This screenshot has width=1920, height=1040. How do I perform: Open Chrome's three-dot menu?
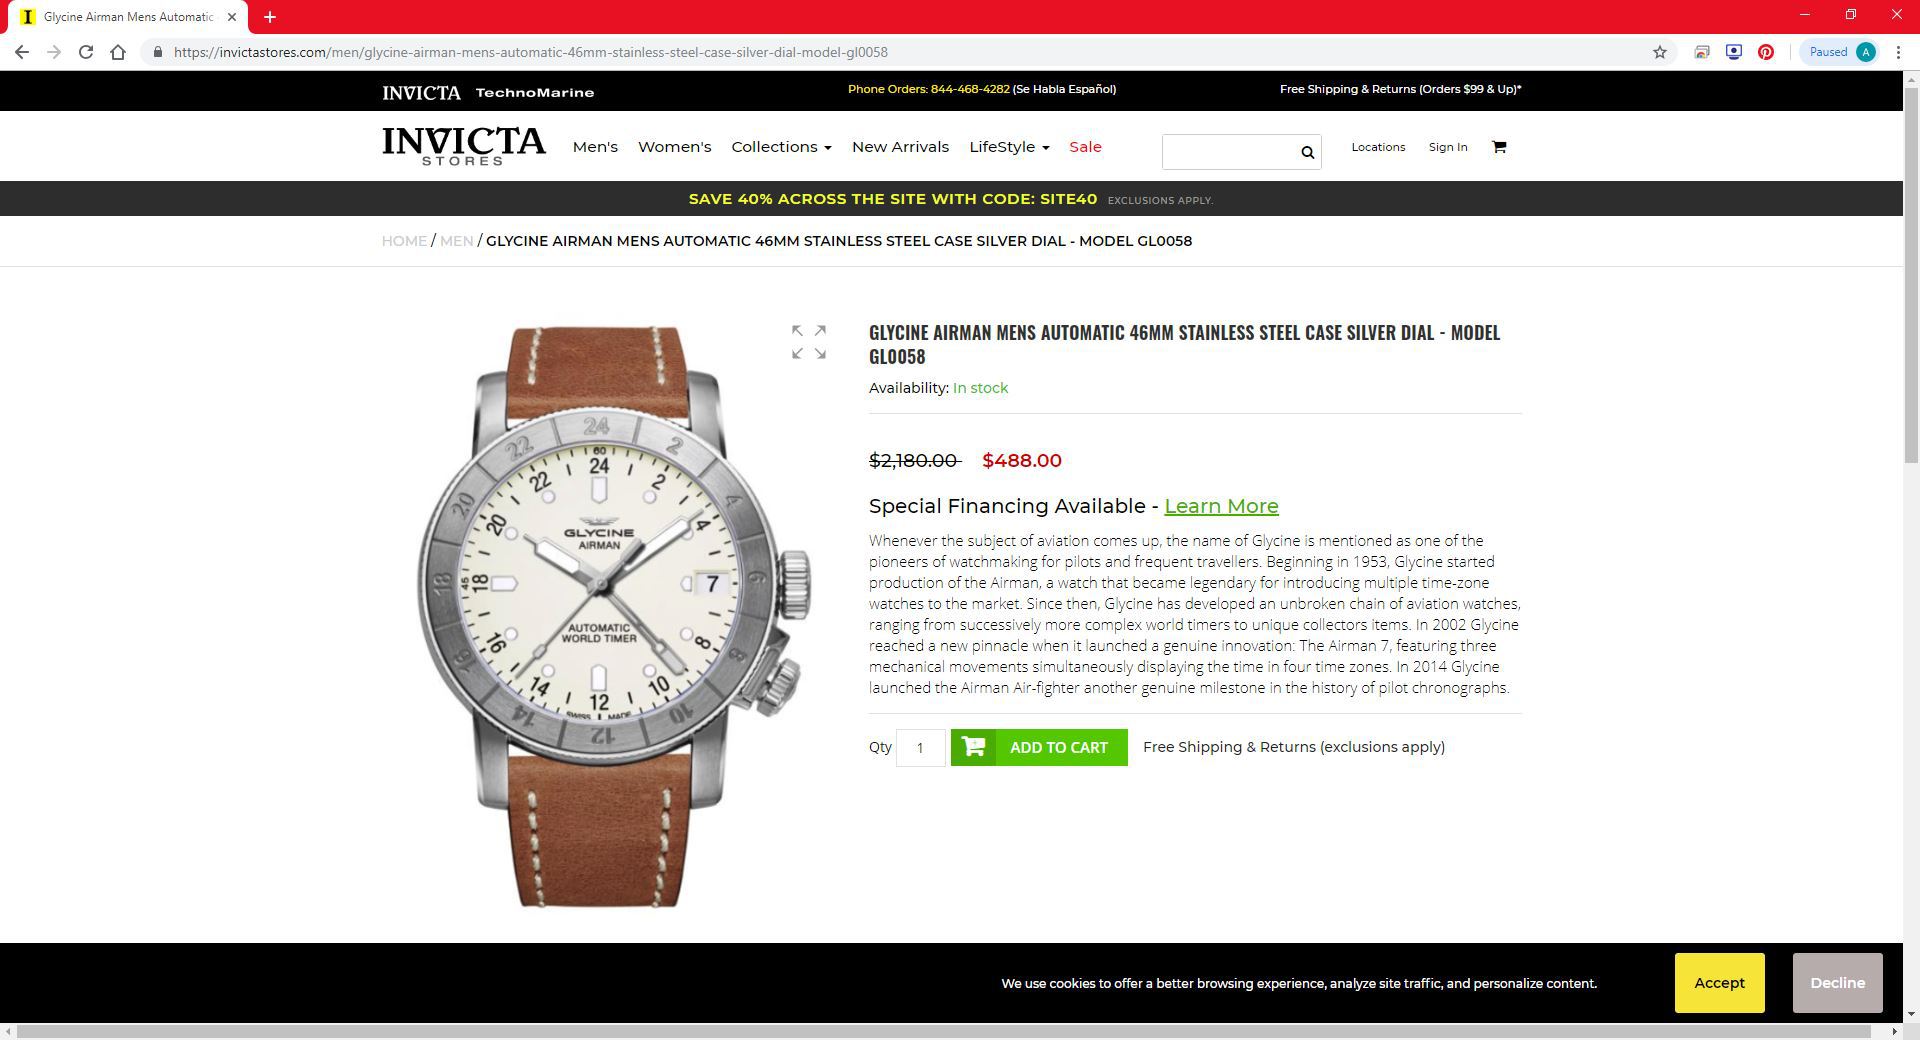click(1898, 52)
